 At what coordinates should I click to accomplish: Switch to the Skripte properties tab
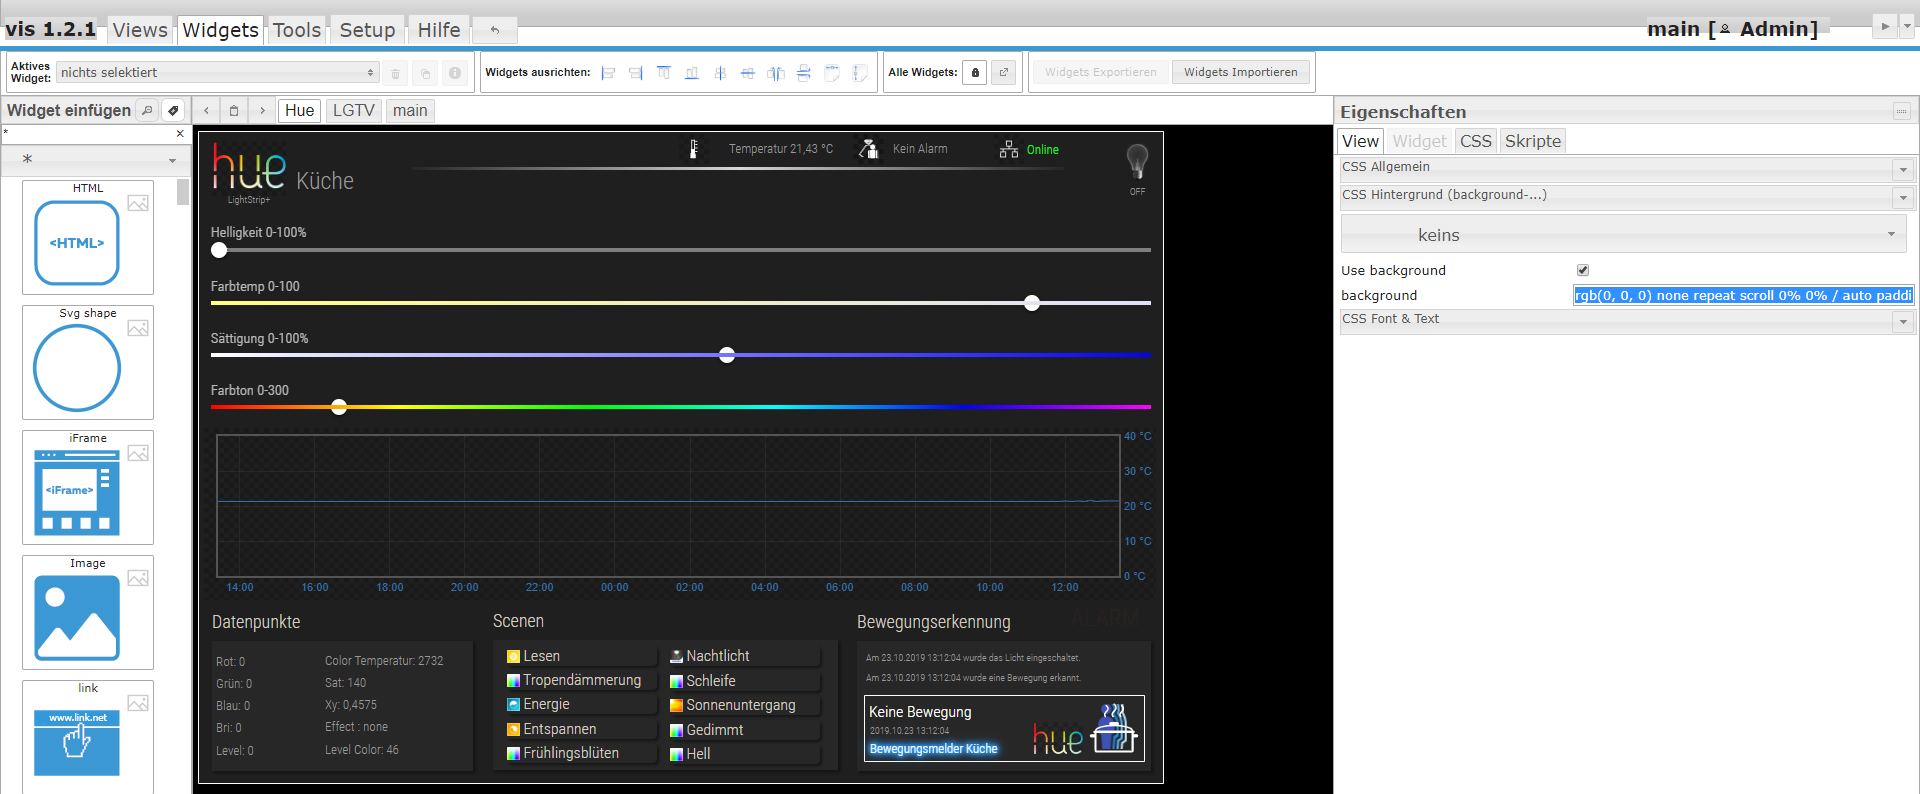(1533, 141)
